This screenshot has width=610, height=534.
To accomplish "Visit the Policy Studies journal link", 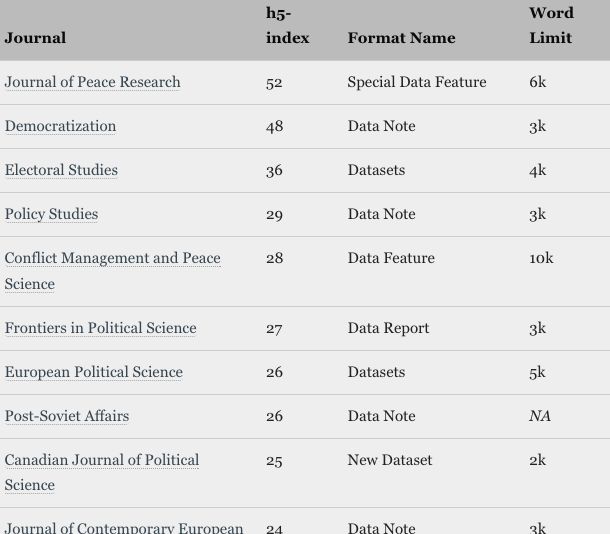I will [51, 214].
